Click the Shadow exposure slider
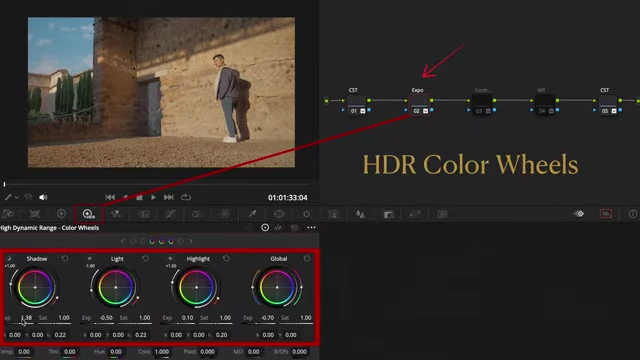Image resolution: width=640 pixels, height=360 pixels. 19,323
